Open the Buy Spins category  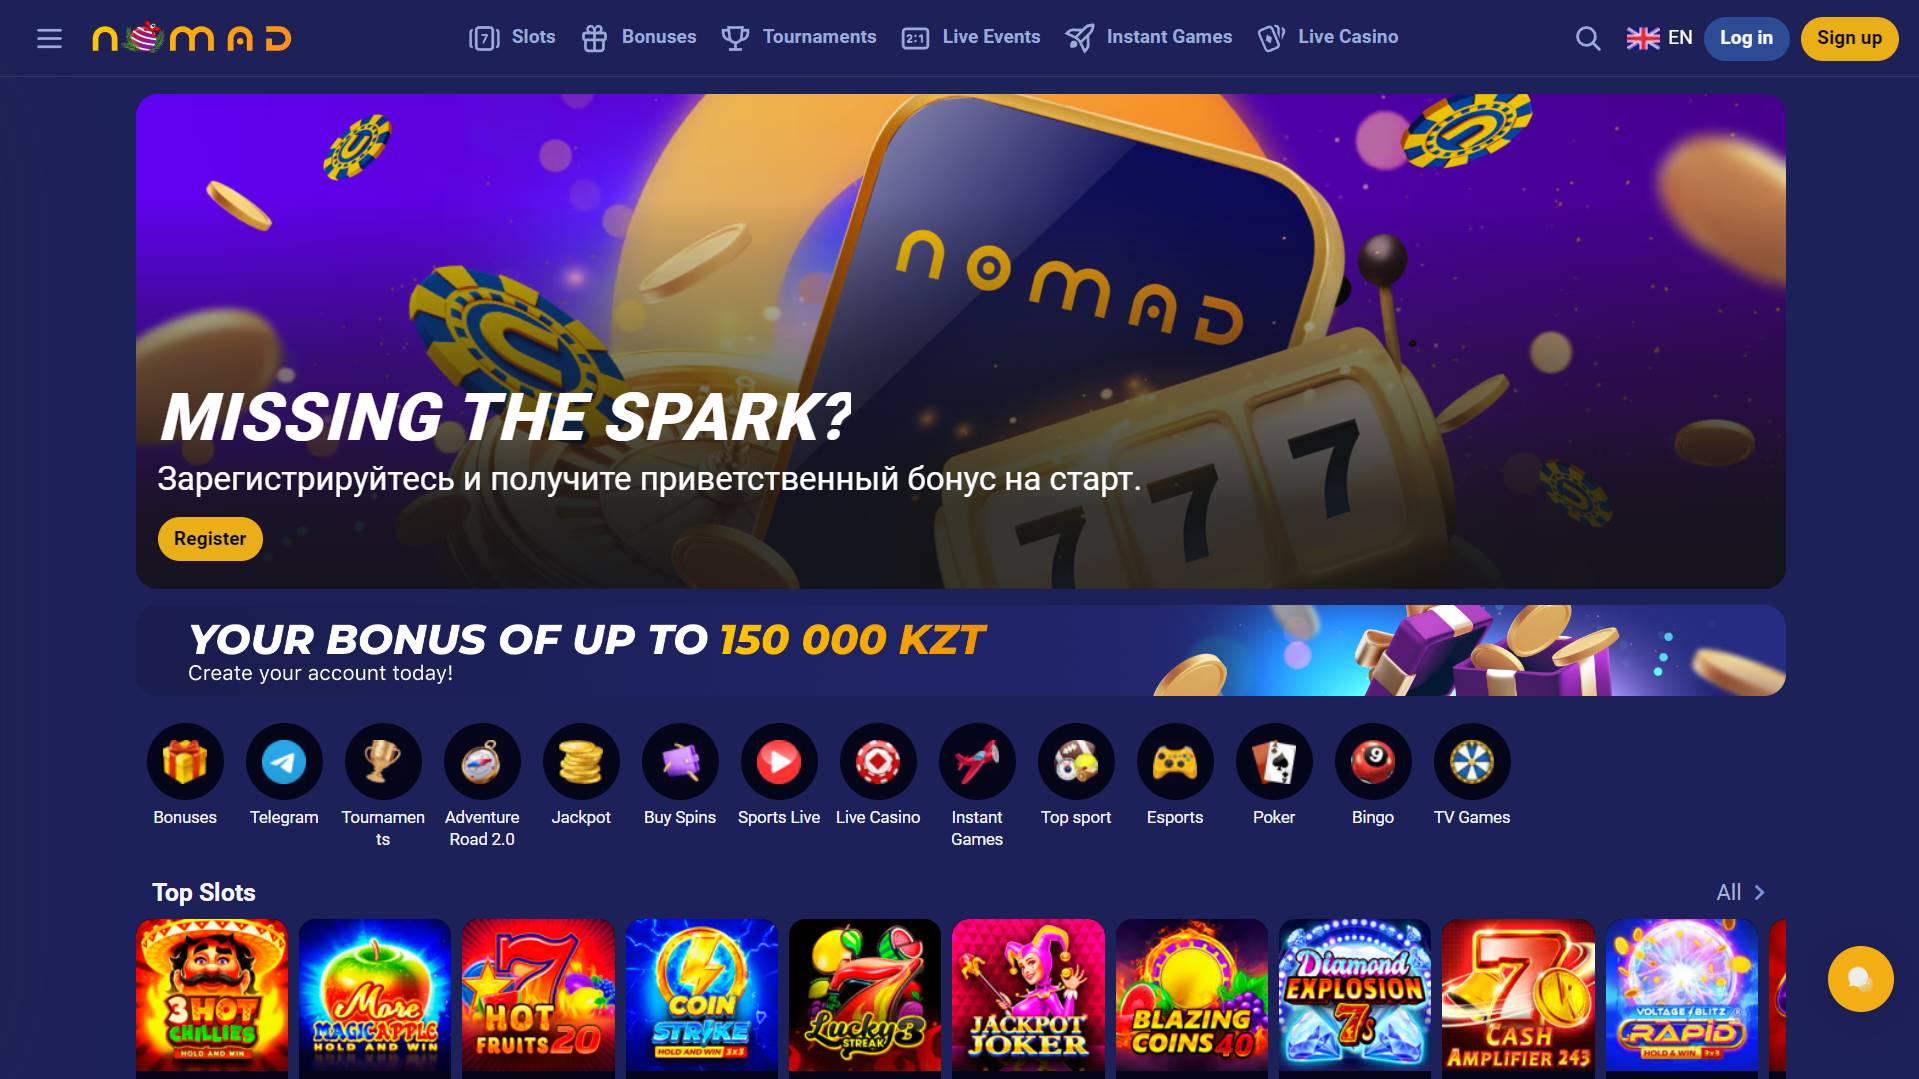tap(680, 775)
